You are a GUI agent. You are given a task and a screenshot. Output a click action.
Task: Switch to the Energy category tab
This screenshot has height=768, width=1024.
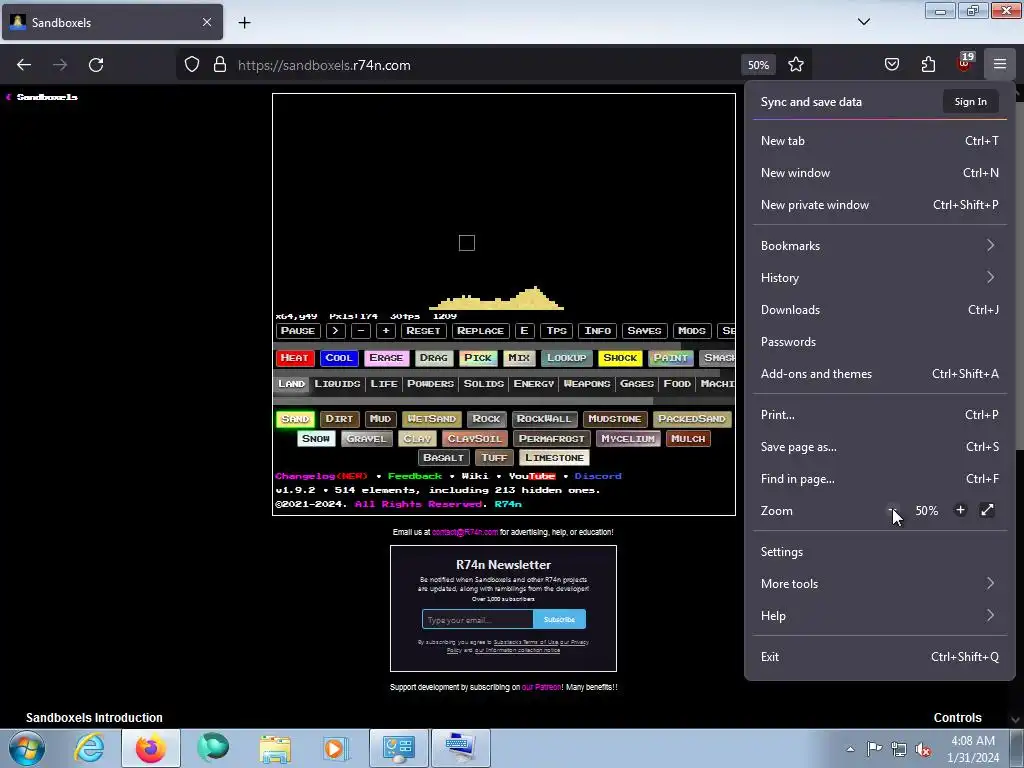click(534, 383)
